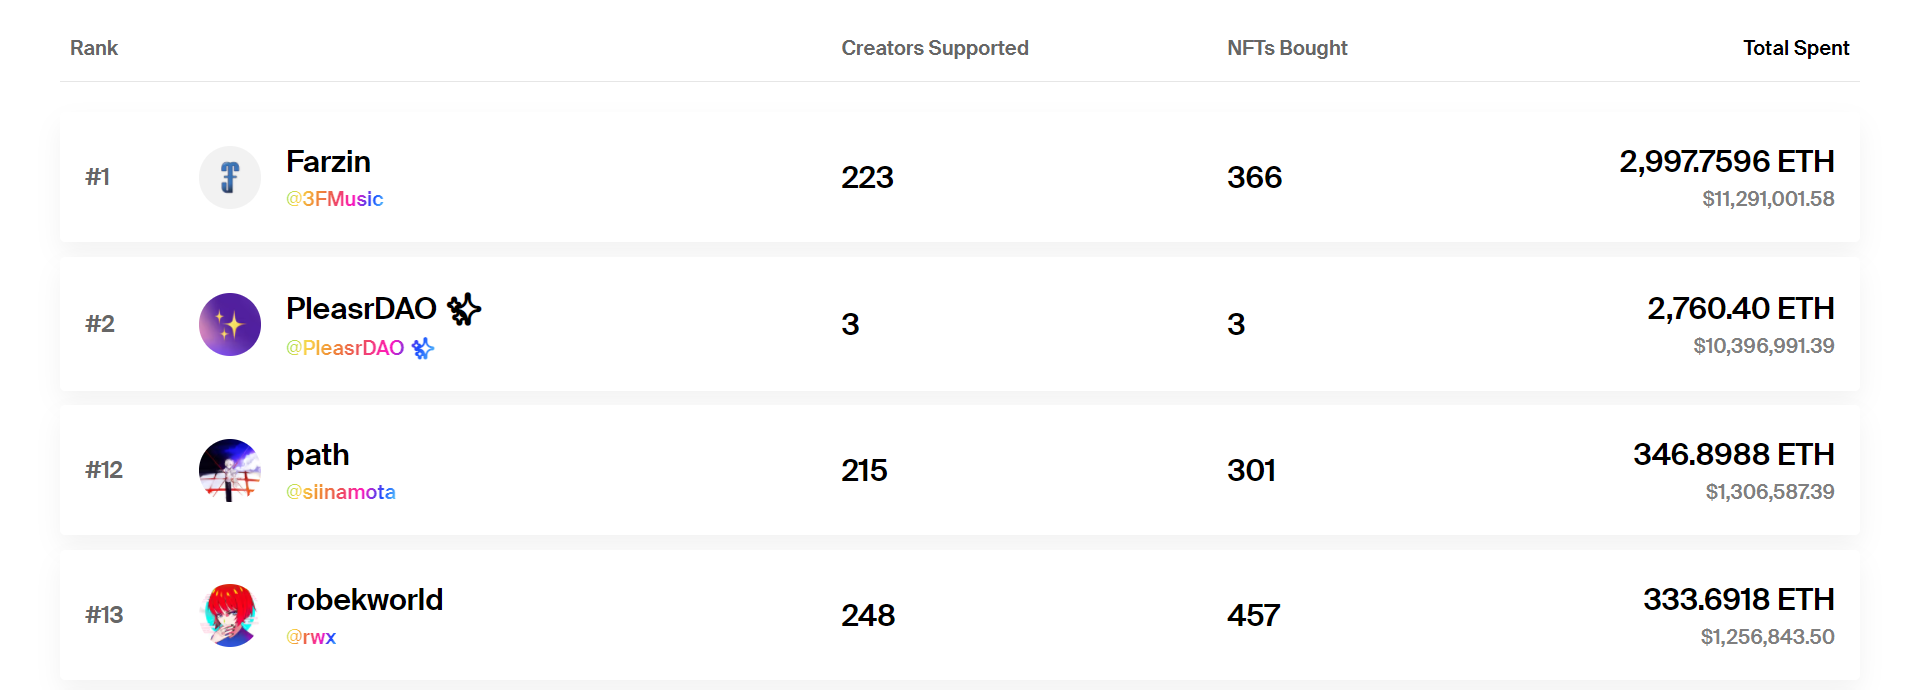Sort by Total Spent column

[x=1795, y=48]
